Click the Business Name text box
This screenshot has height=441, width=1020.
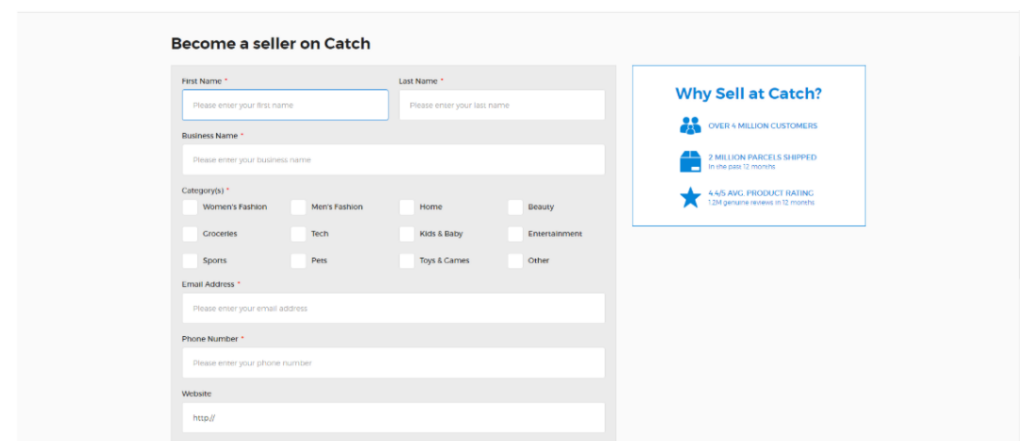[393, 159]
